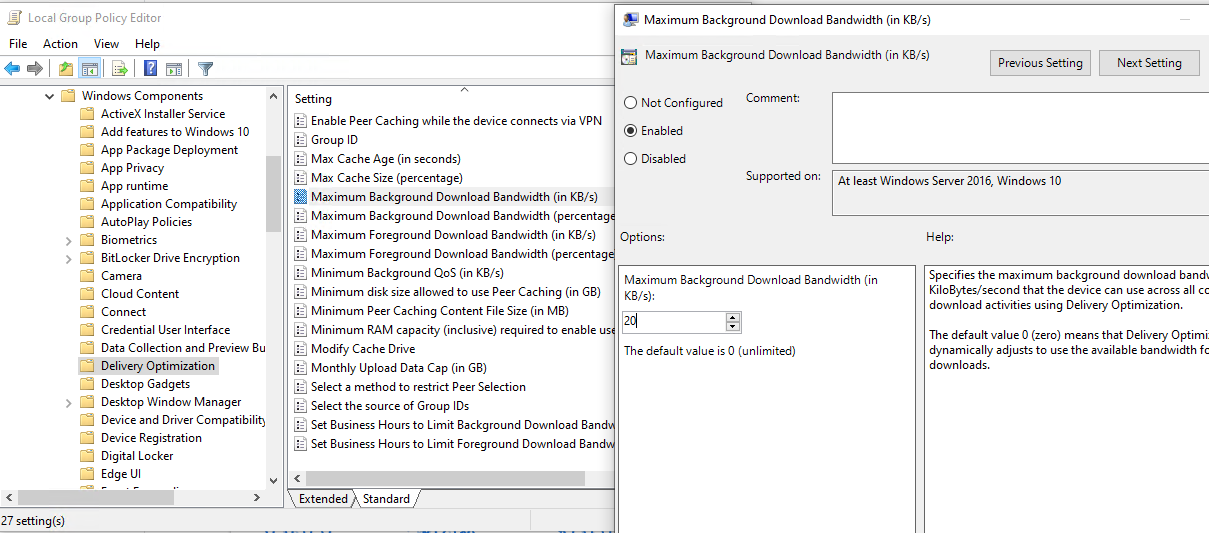Click the Filter funnel toolbar icon
1209x533 pixels.
click(x=205, y=69)
